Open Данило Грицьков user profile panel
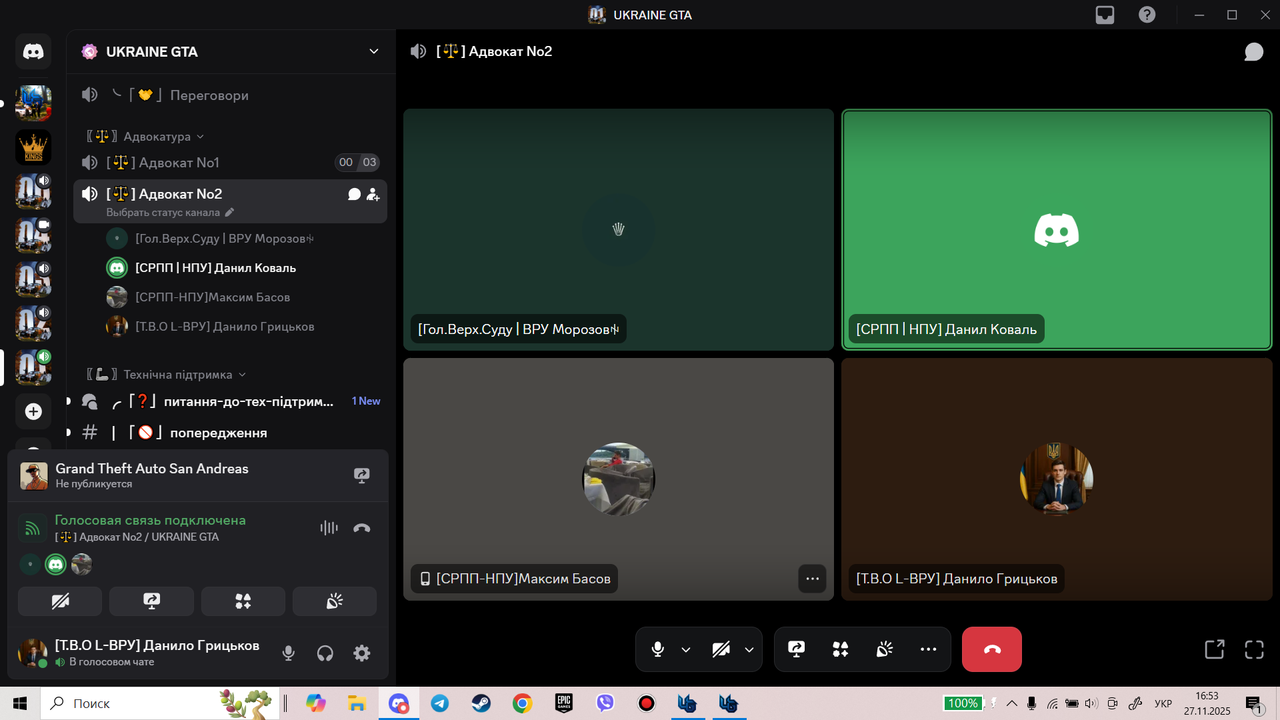Screen dimensions: 1280x720 140,653
